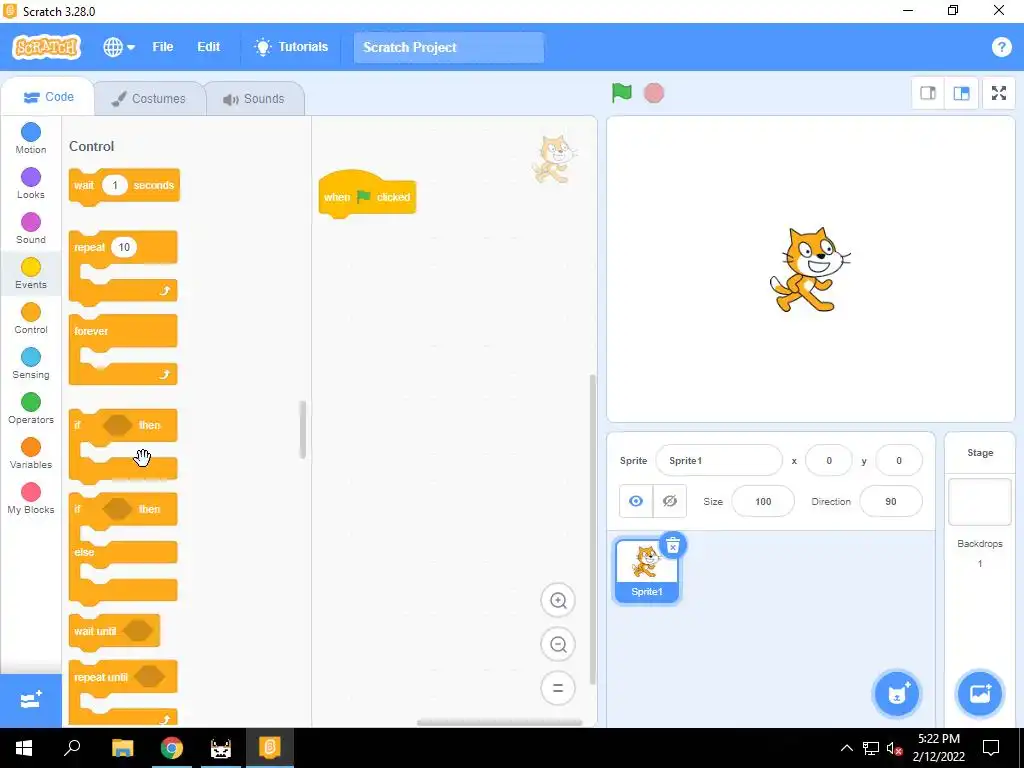Click the sprite Size field
Screen dimensions: 1024x768
point(763,502)
